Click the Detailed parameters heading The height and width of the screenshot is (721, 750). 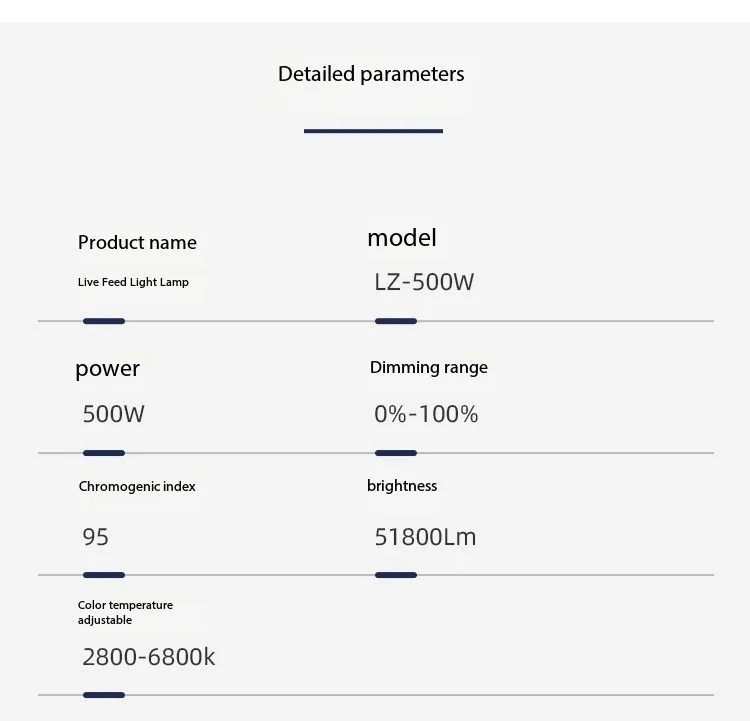click(x=371, y=74)
